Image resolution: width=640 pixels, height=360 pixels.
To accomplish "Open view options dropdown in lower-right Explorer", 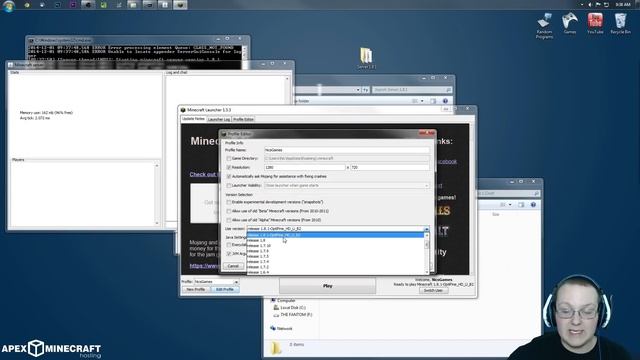I will pos(510,204).
